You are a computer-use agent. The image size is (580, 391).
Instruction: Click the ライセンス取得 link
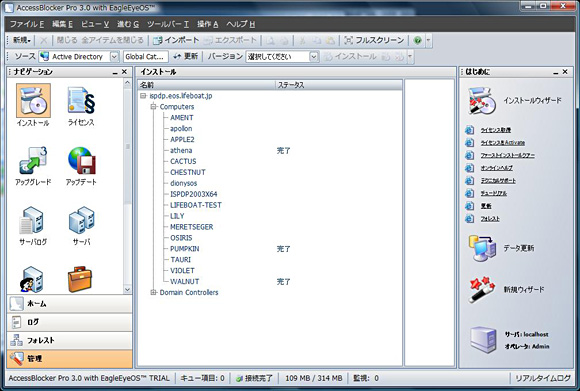496,130
